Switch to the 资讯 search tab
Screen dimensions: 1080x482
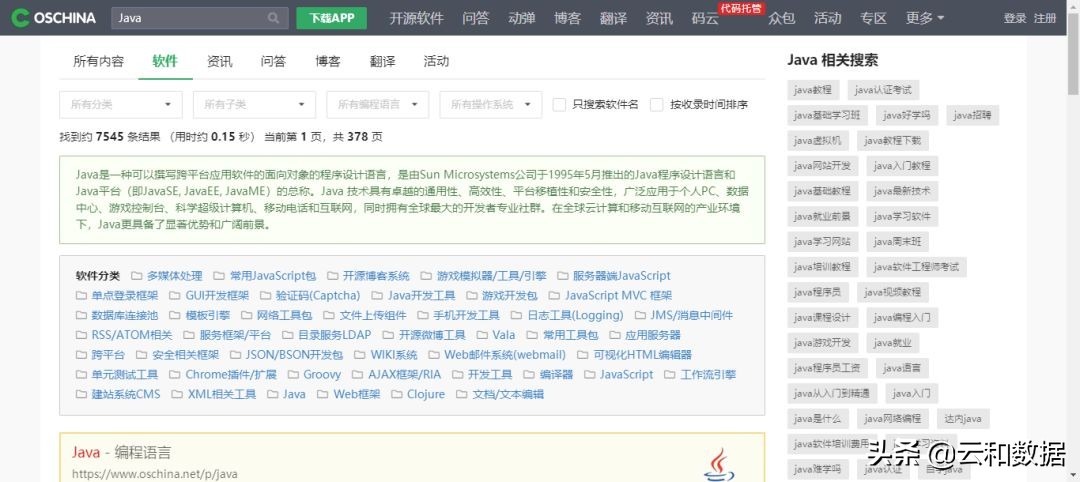point(220,61)
